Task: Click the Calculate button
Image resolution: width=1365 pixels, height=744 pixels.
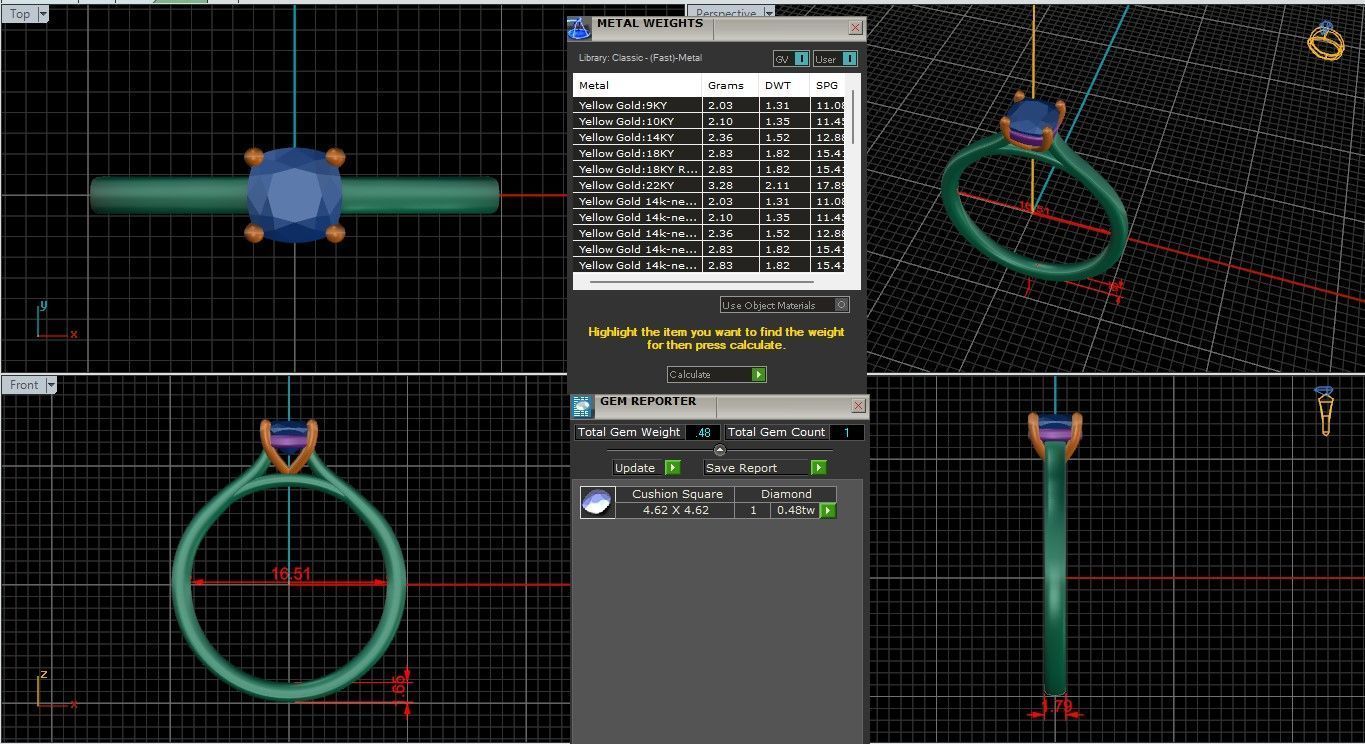Action: (717, 374)
